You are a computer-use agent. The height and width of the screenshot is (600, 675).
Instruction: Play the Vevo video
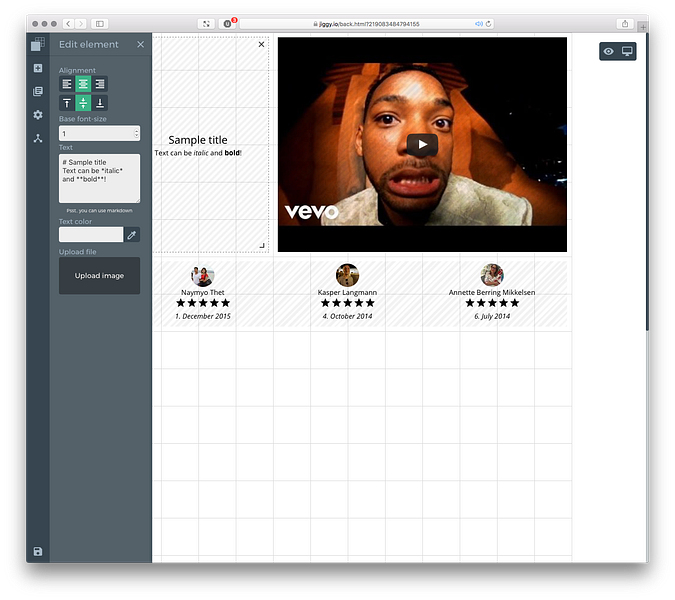[422, 145]
